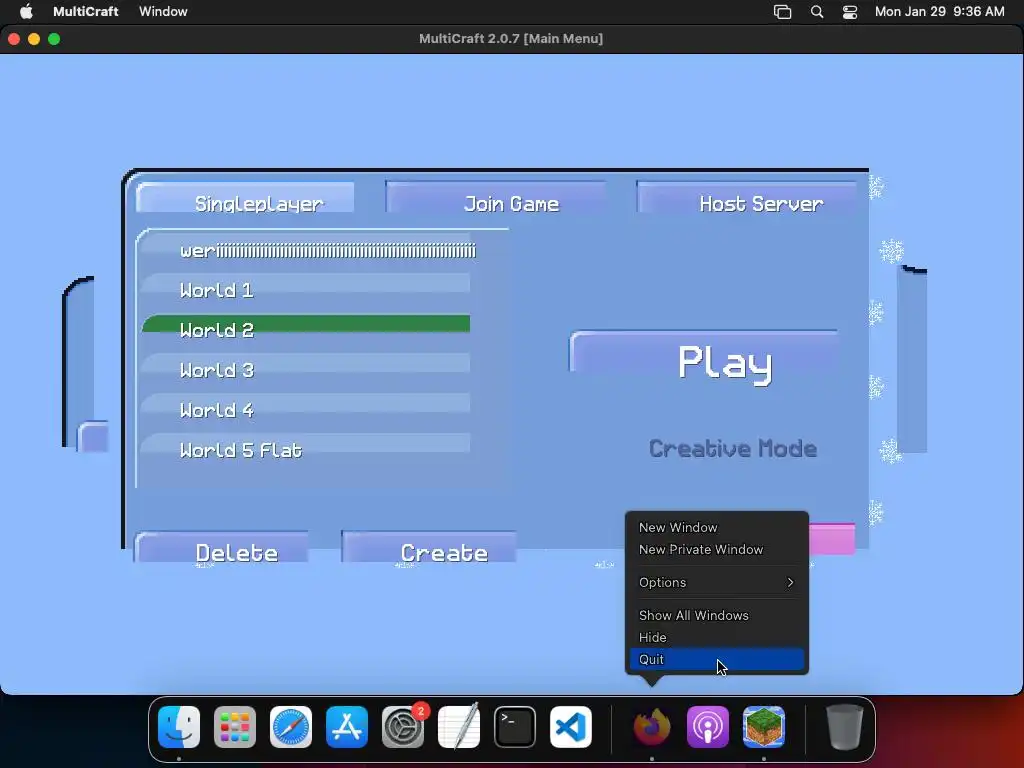Image resolution: width=1024 pixels, height=768 pixels.
Task: Open the App Store dock icon
Action: pyautogui.click(x=347, y=727)
